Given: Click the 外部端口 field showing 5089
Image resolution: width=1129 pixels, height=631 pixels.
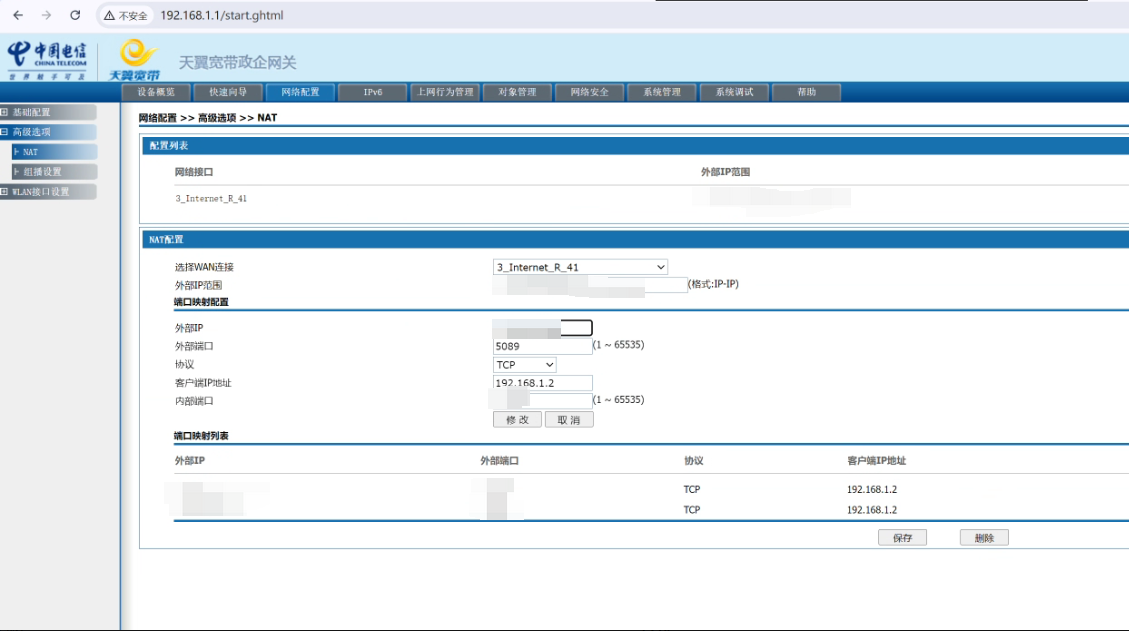Looking at the screenshot, I should click(x=543, y=346).
